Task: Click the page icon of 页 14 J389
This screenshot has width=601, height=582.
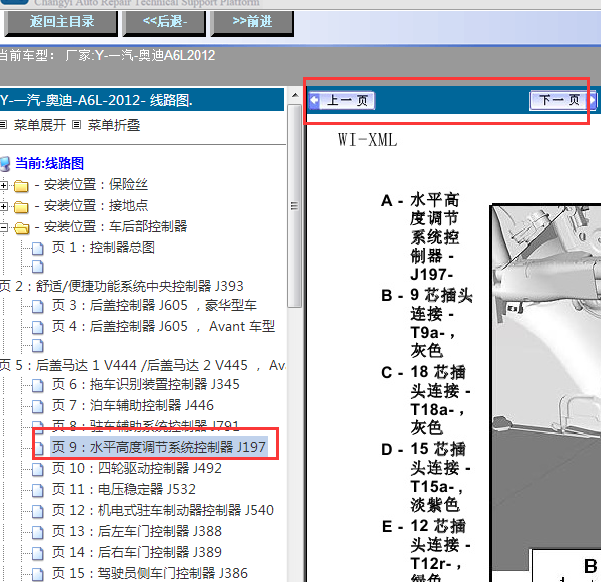Action: pyautogui.click(x=38, y=554)
